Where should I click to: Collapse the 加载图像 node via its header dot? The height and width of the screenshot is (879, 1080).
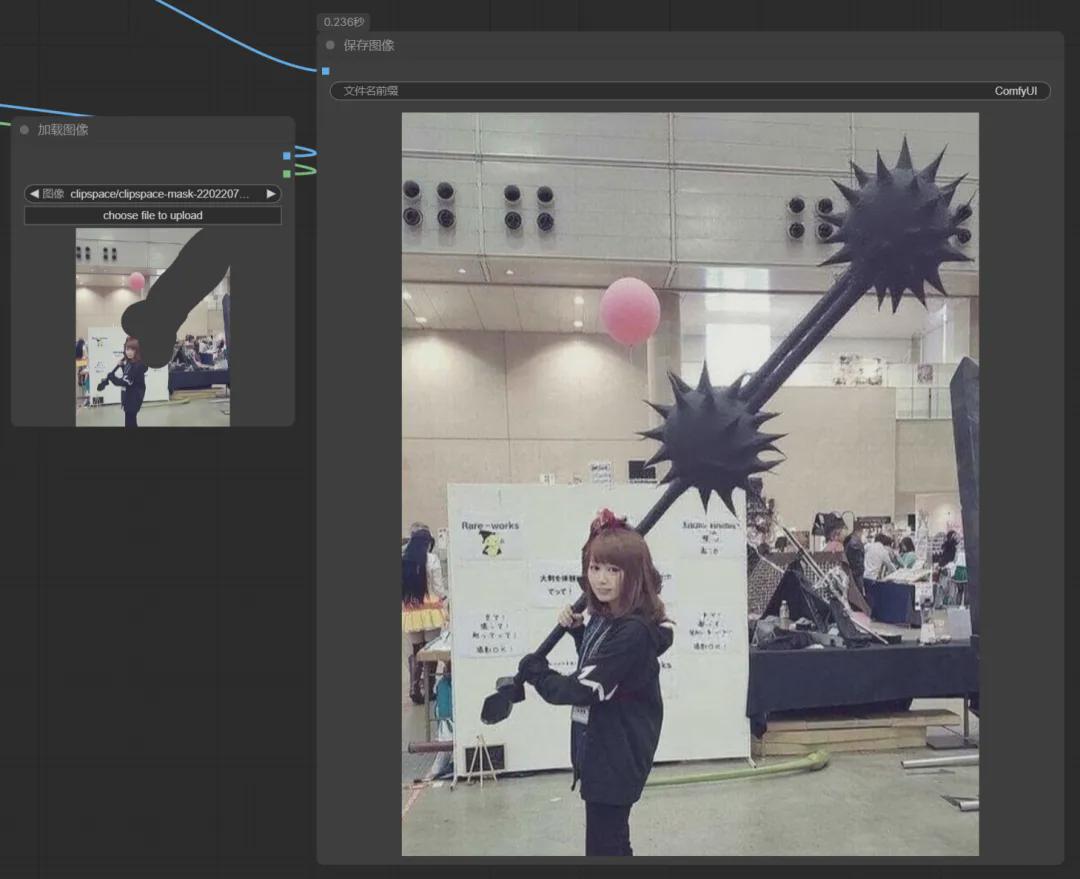tap(23, 129)
